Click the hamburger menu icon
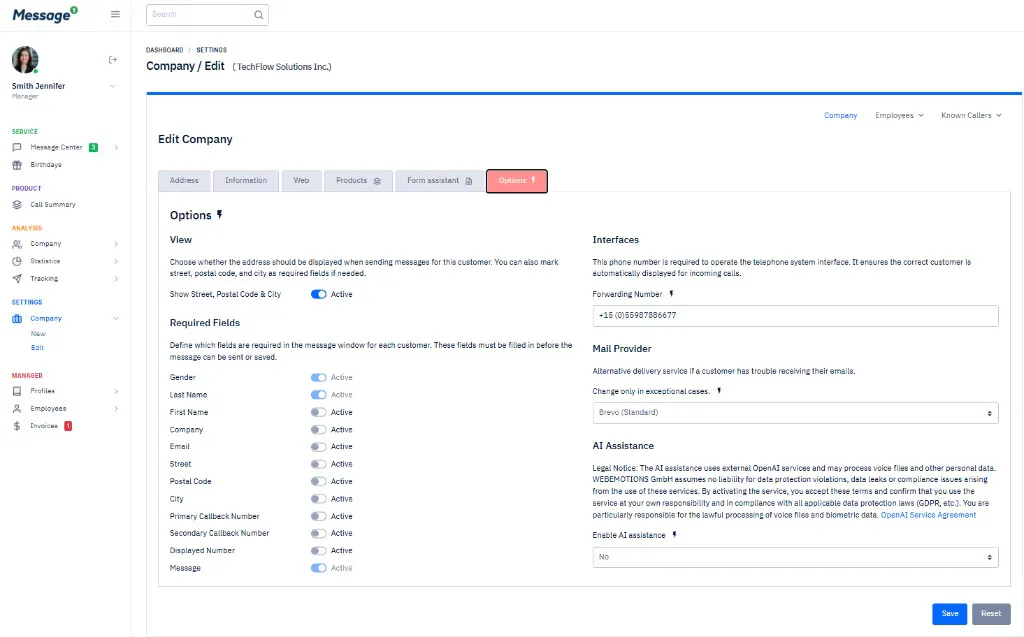 click(116, 14)
